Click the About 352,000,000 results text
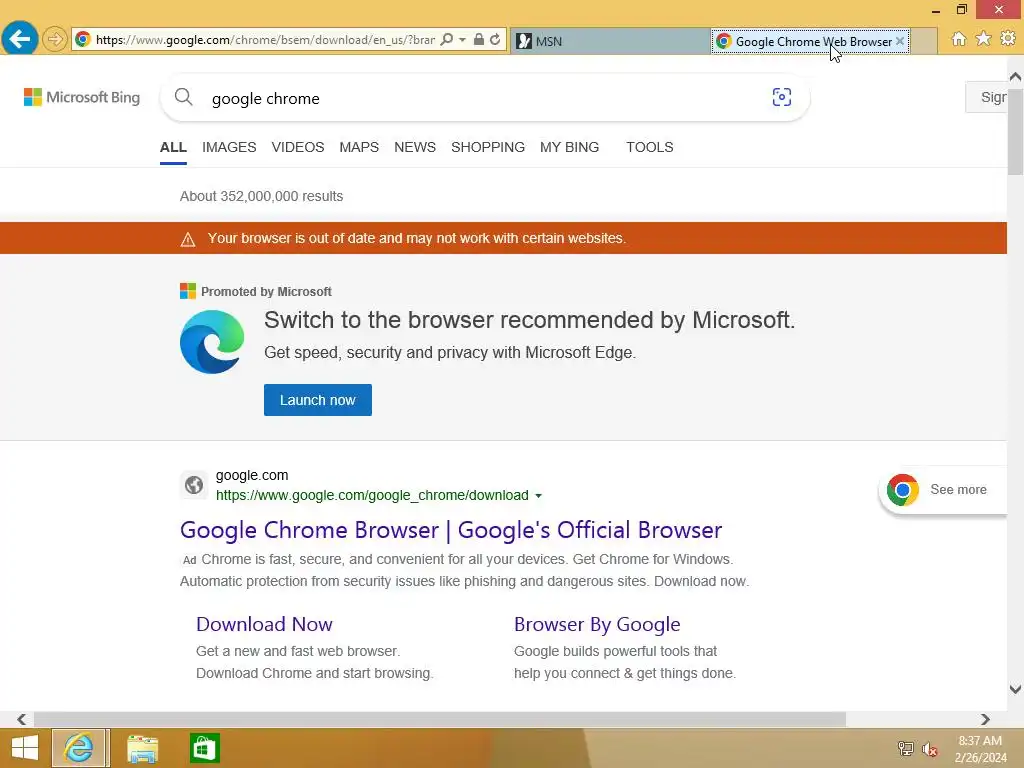The width and height of the screenshot is (1024, 768). point(261,197)
